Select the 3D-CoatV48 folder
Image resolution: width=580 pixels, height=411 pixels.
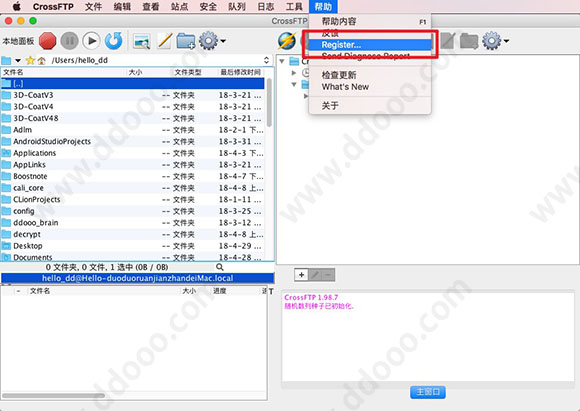tap(133, 118)
